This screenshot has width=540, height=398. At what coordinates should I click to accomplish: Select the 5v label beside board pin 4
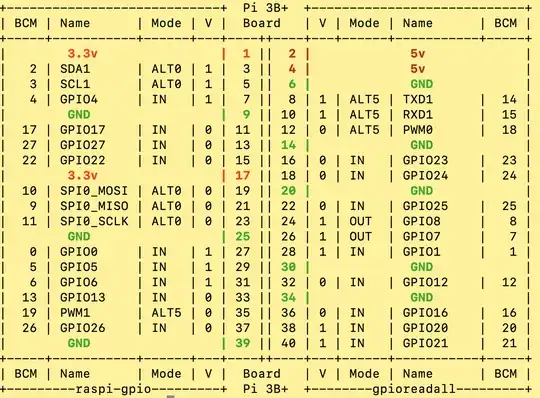coord(417,69)
